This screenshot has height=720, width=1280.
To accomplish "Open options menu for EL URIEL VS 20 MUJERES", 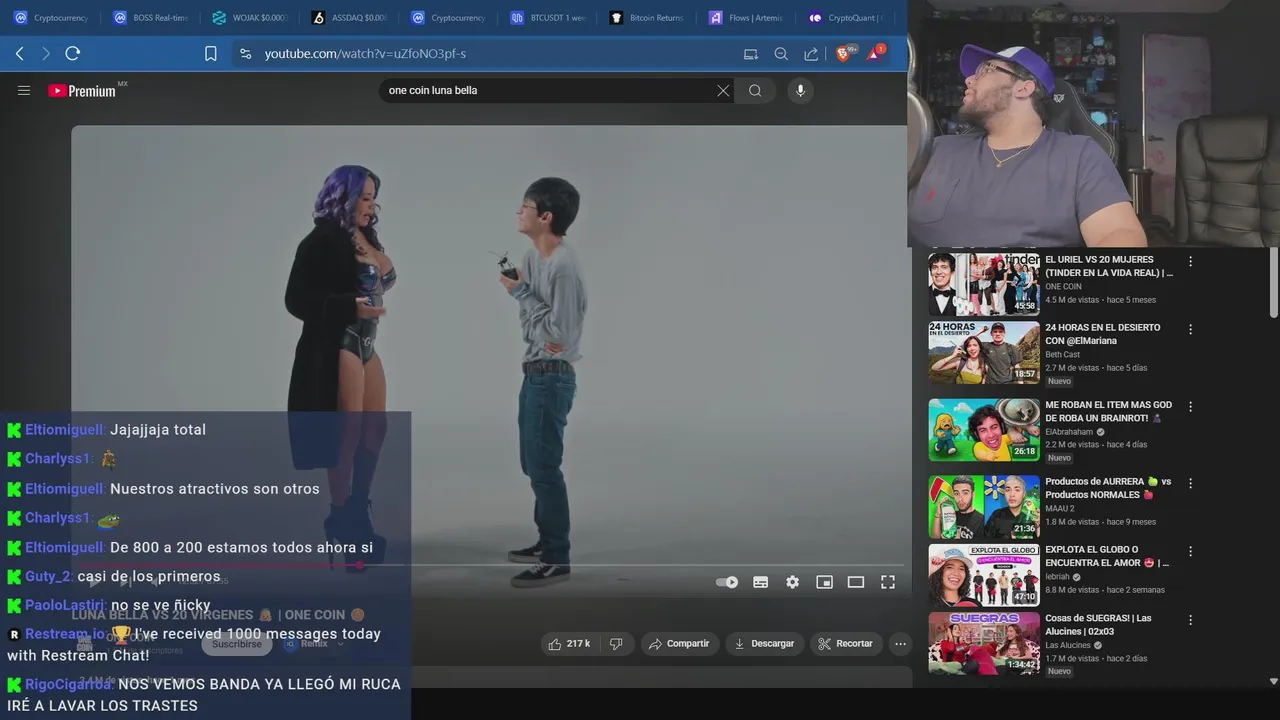I will pyautogui.click(x=1190, y=261).
